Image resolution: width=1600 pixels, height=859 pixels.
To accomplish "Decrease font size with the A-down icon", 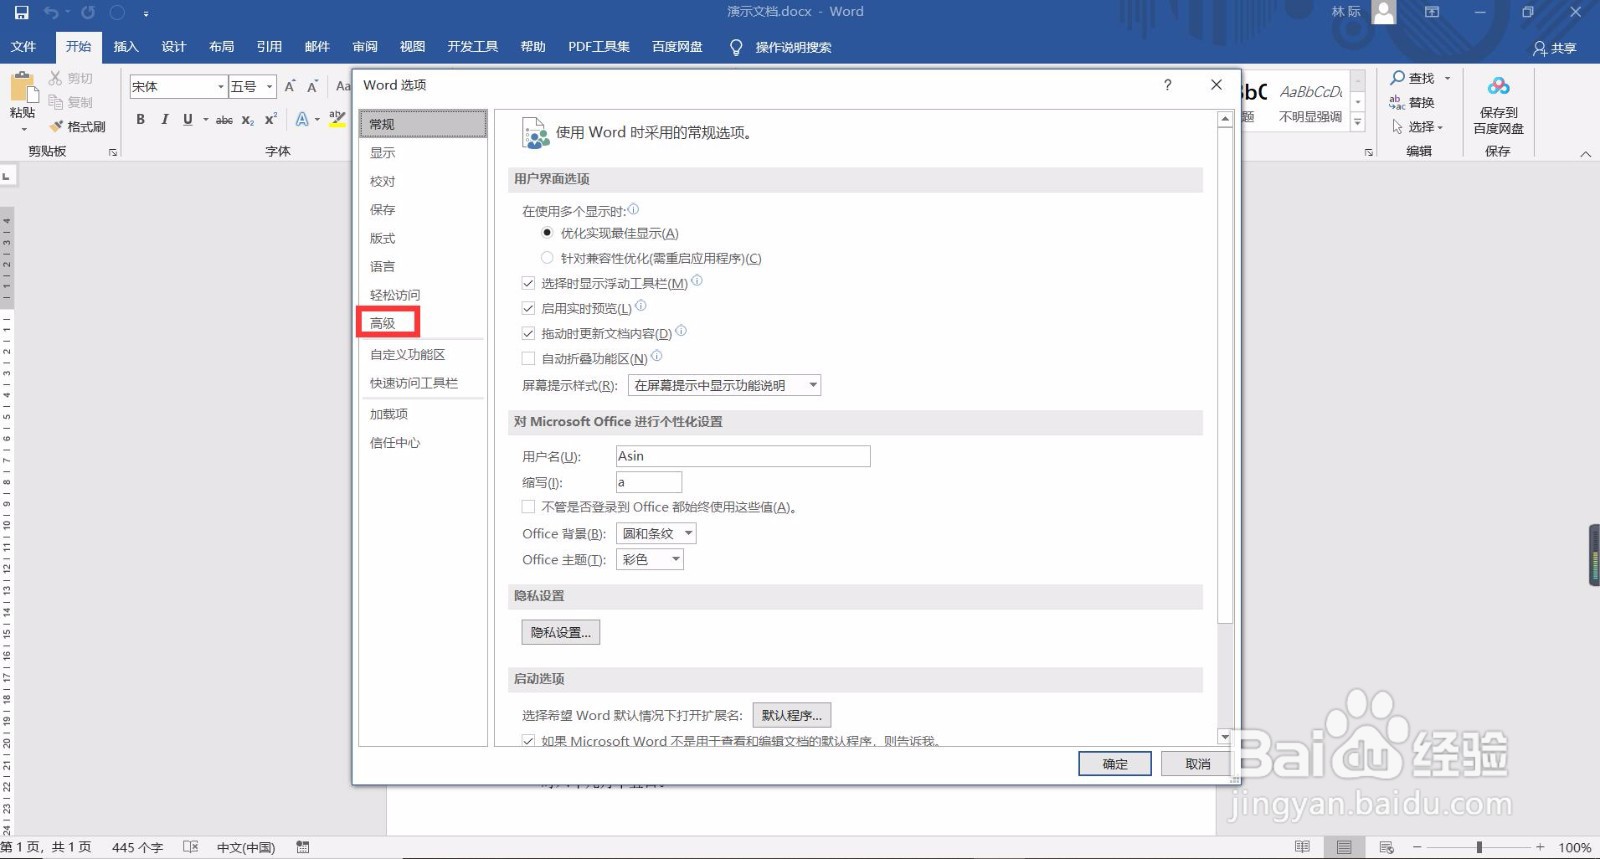I will coord(313,87).
